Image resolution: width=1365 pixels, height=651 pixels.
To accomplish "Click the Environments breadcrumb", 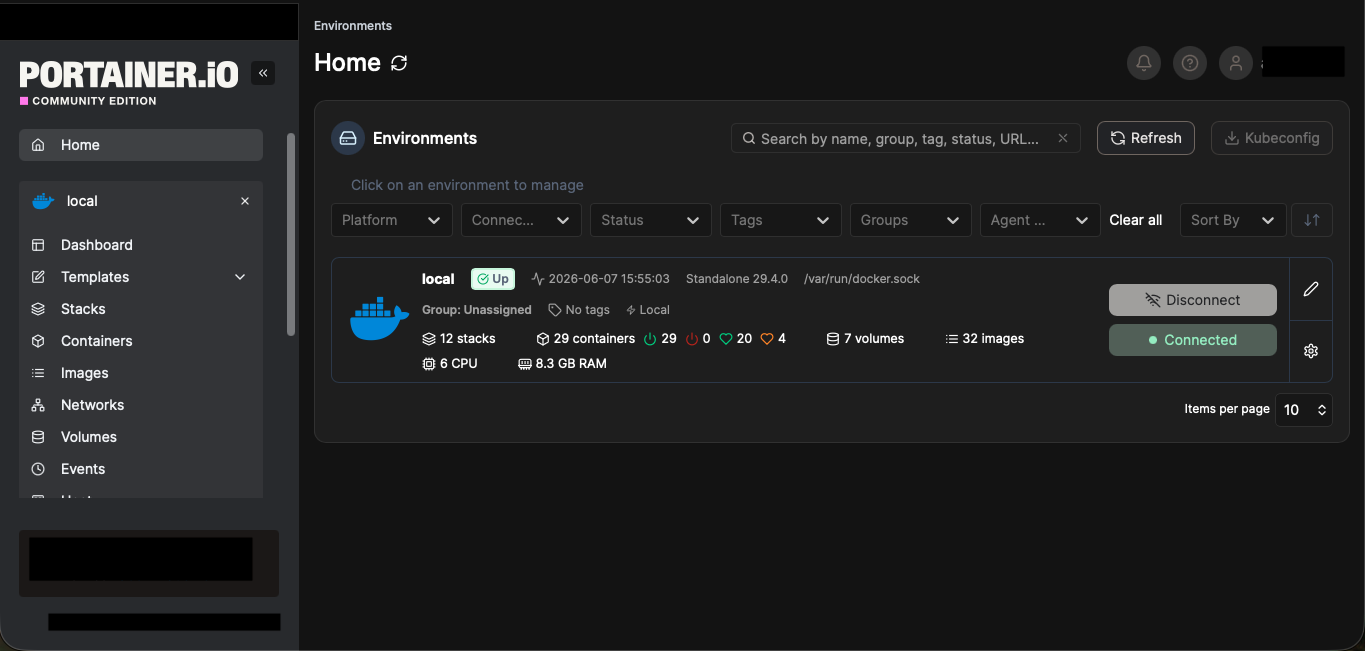I will 353,26.
